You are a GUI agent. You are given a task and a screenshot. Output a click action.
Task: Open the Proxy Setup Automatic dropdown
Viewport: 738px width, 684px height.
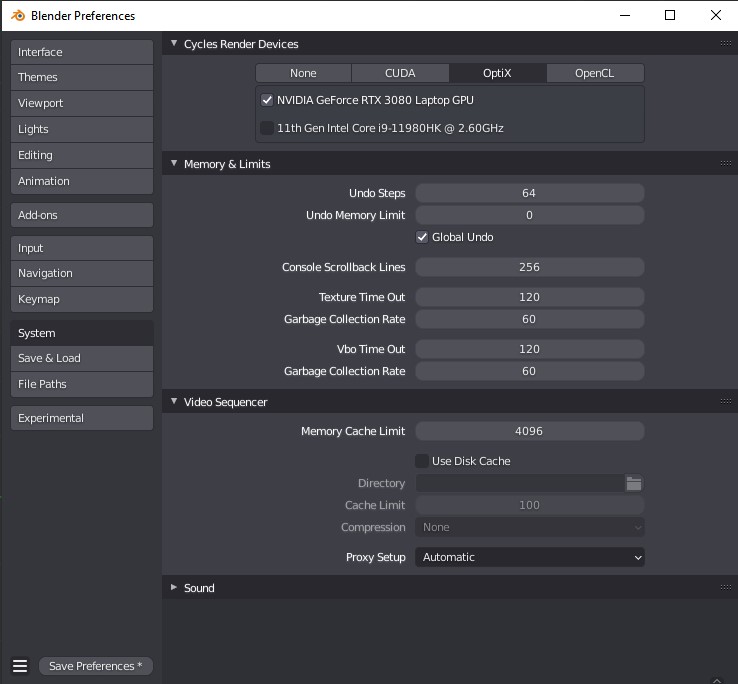[x=529, y=557]
